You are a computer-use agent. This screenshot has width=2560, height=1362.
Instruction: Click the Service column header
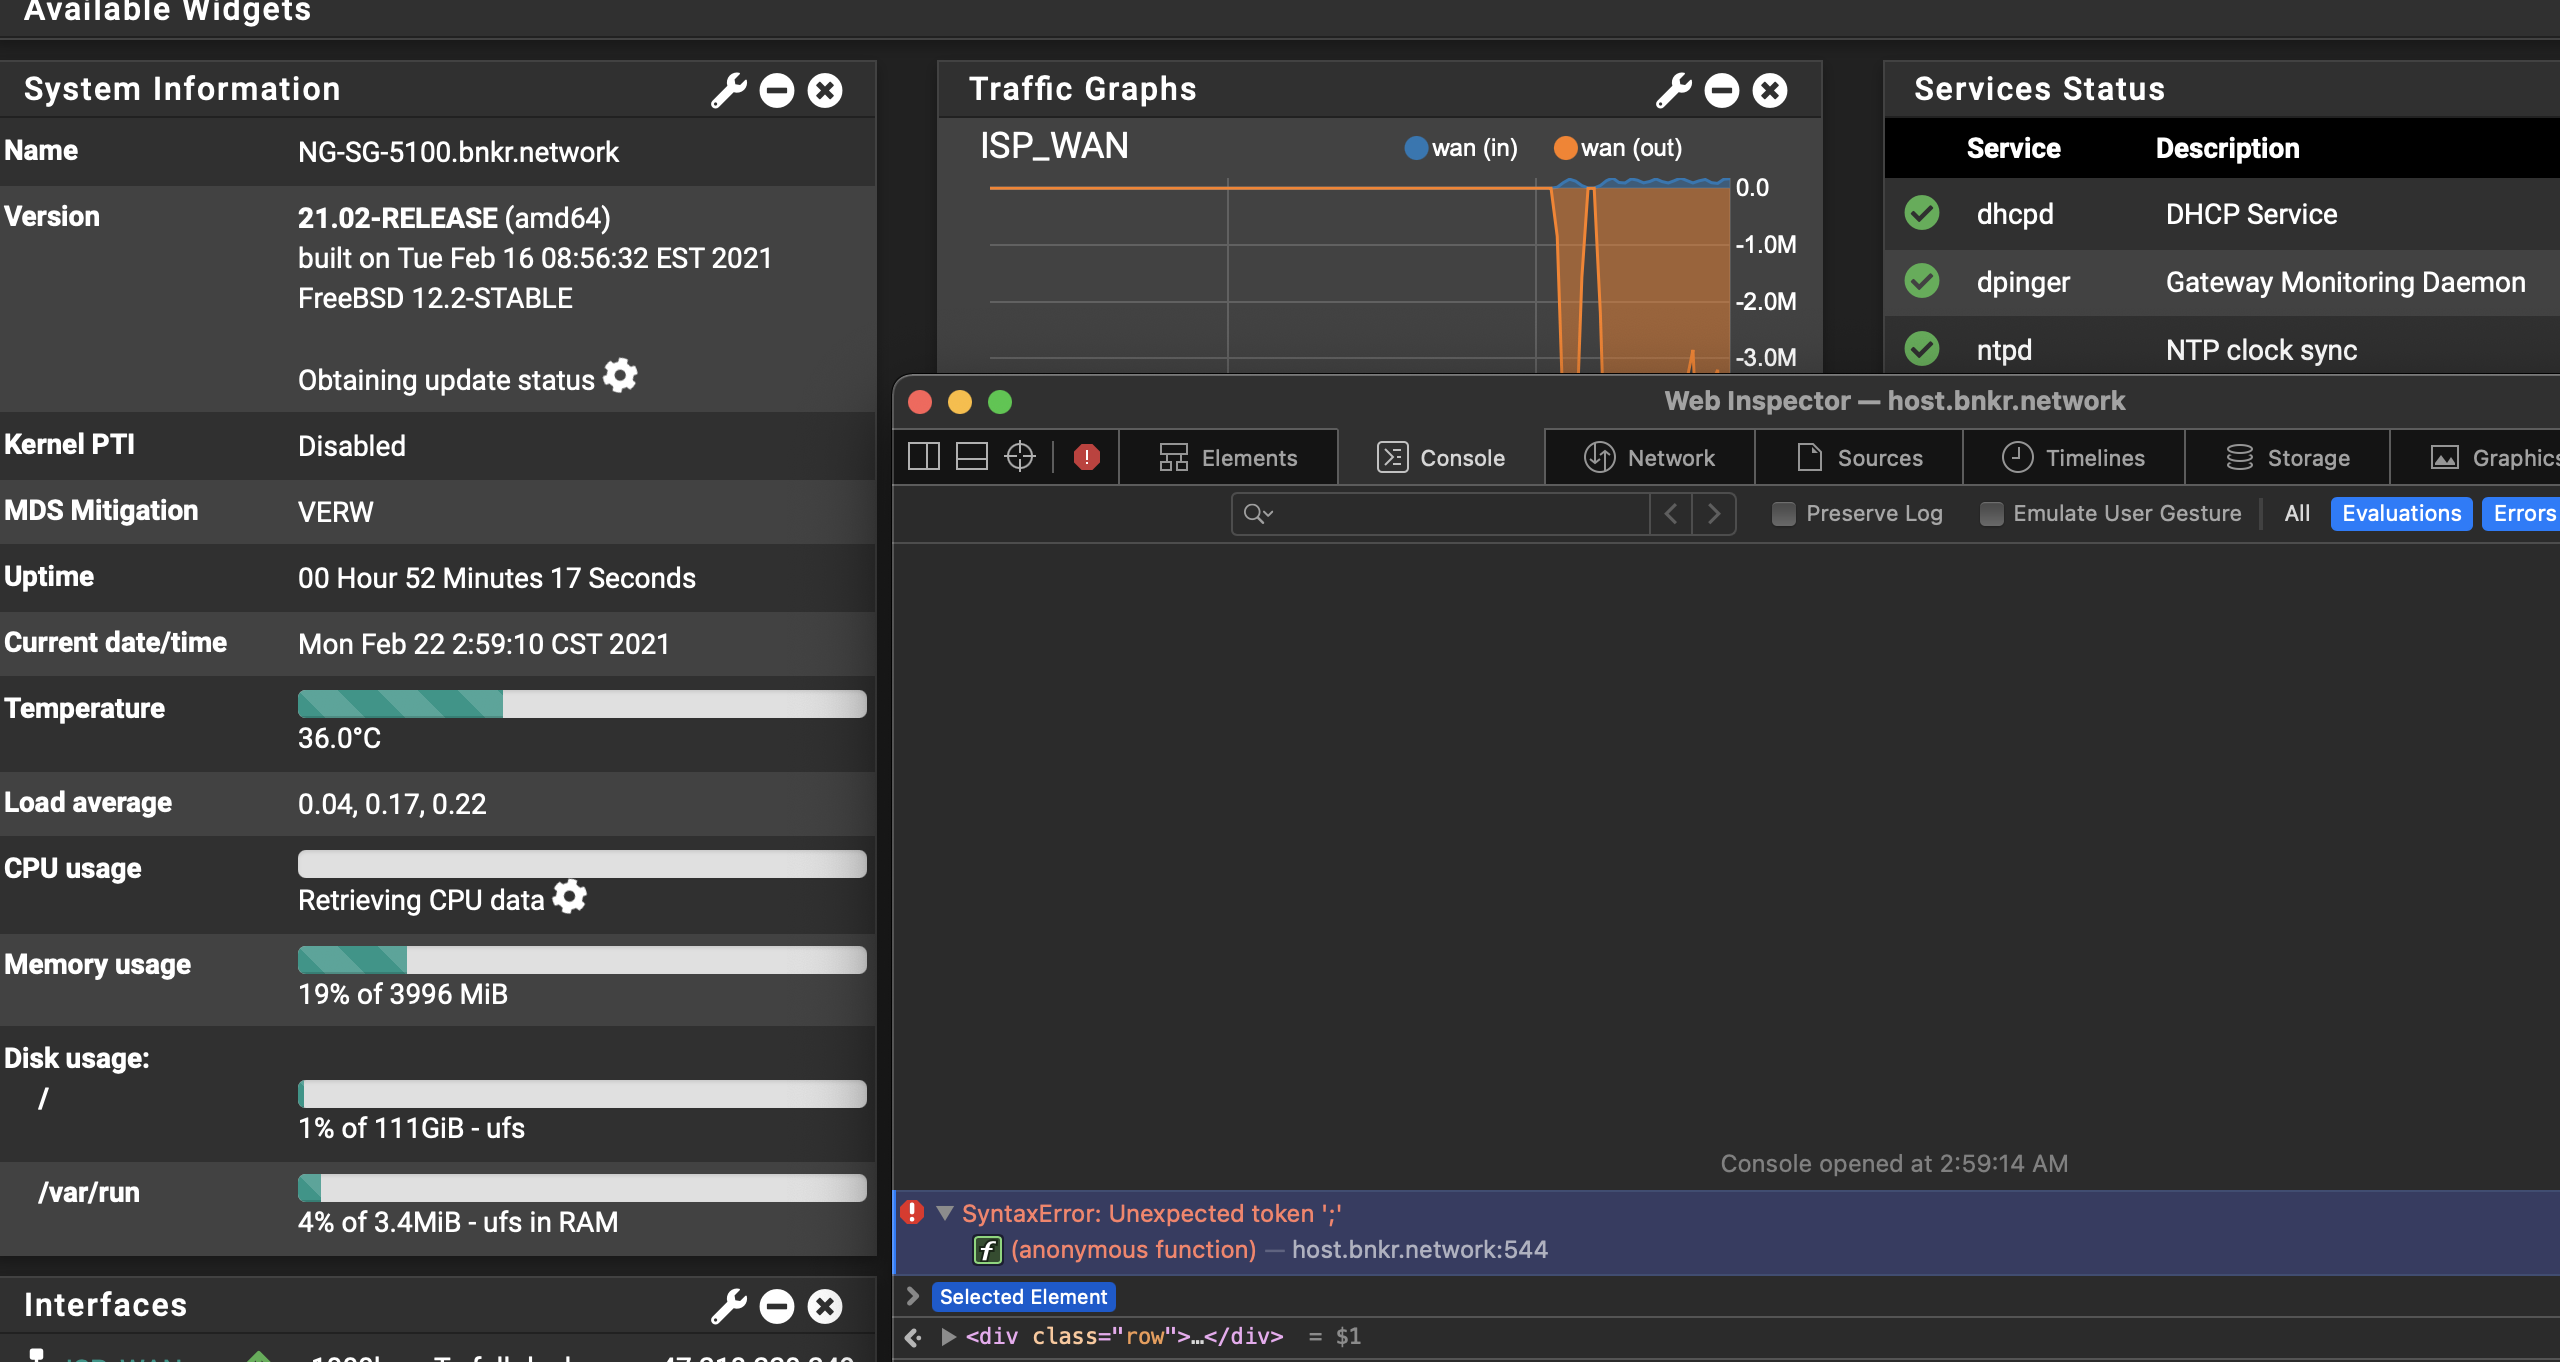[x=2013, y=148]
